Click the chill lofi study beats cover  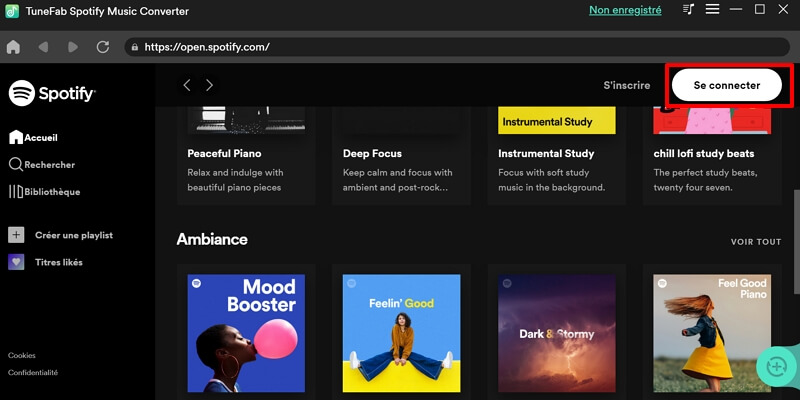click(712, 120)
